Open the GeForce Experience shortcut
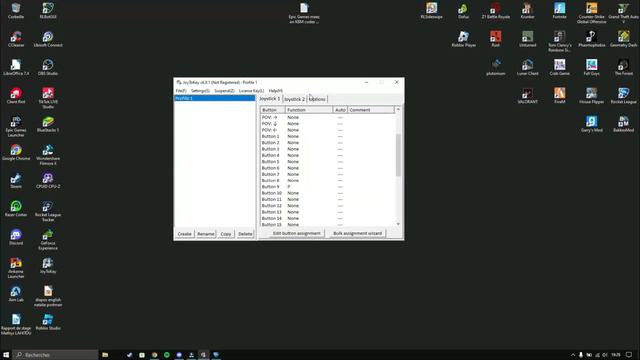The image size is (640, 360). point(48,239)
